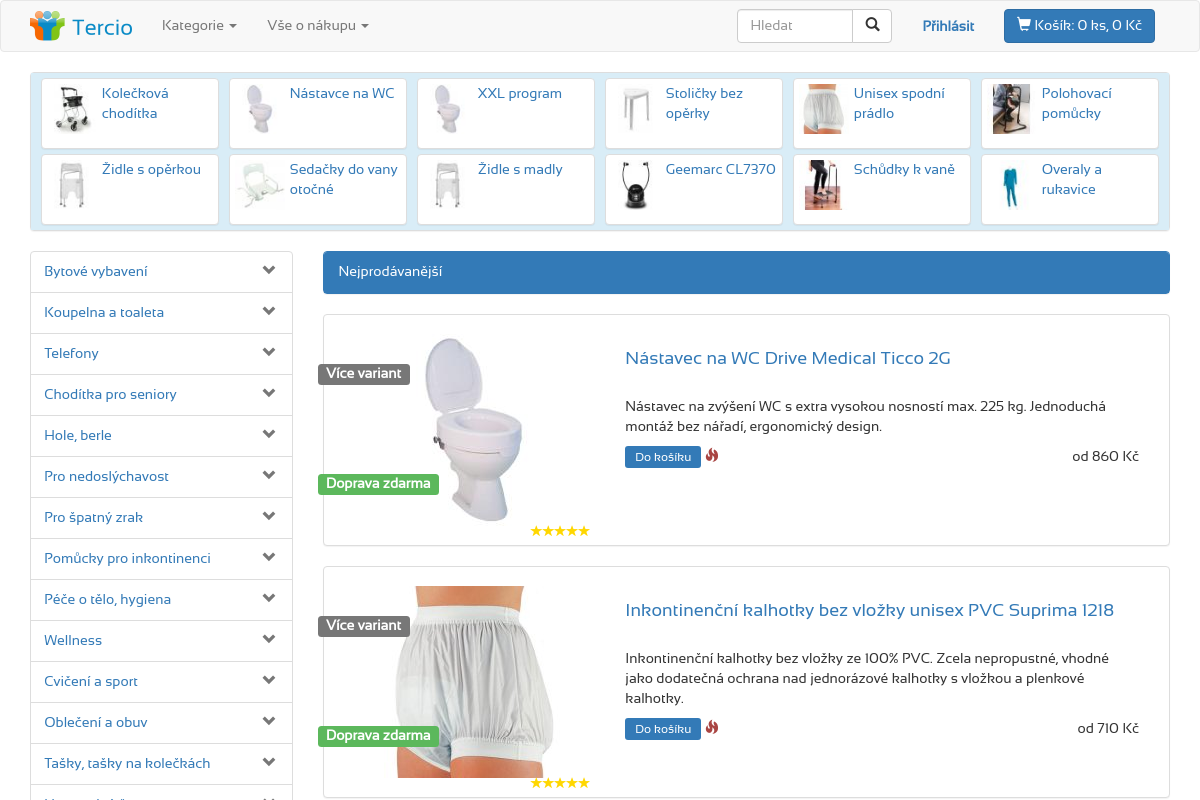Click the search magnifier button
The image size is (1200, 800).
point(872,26)
